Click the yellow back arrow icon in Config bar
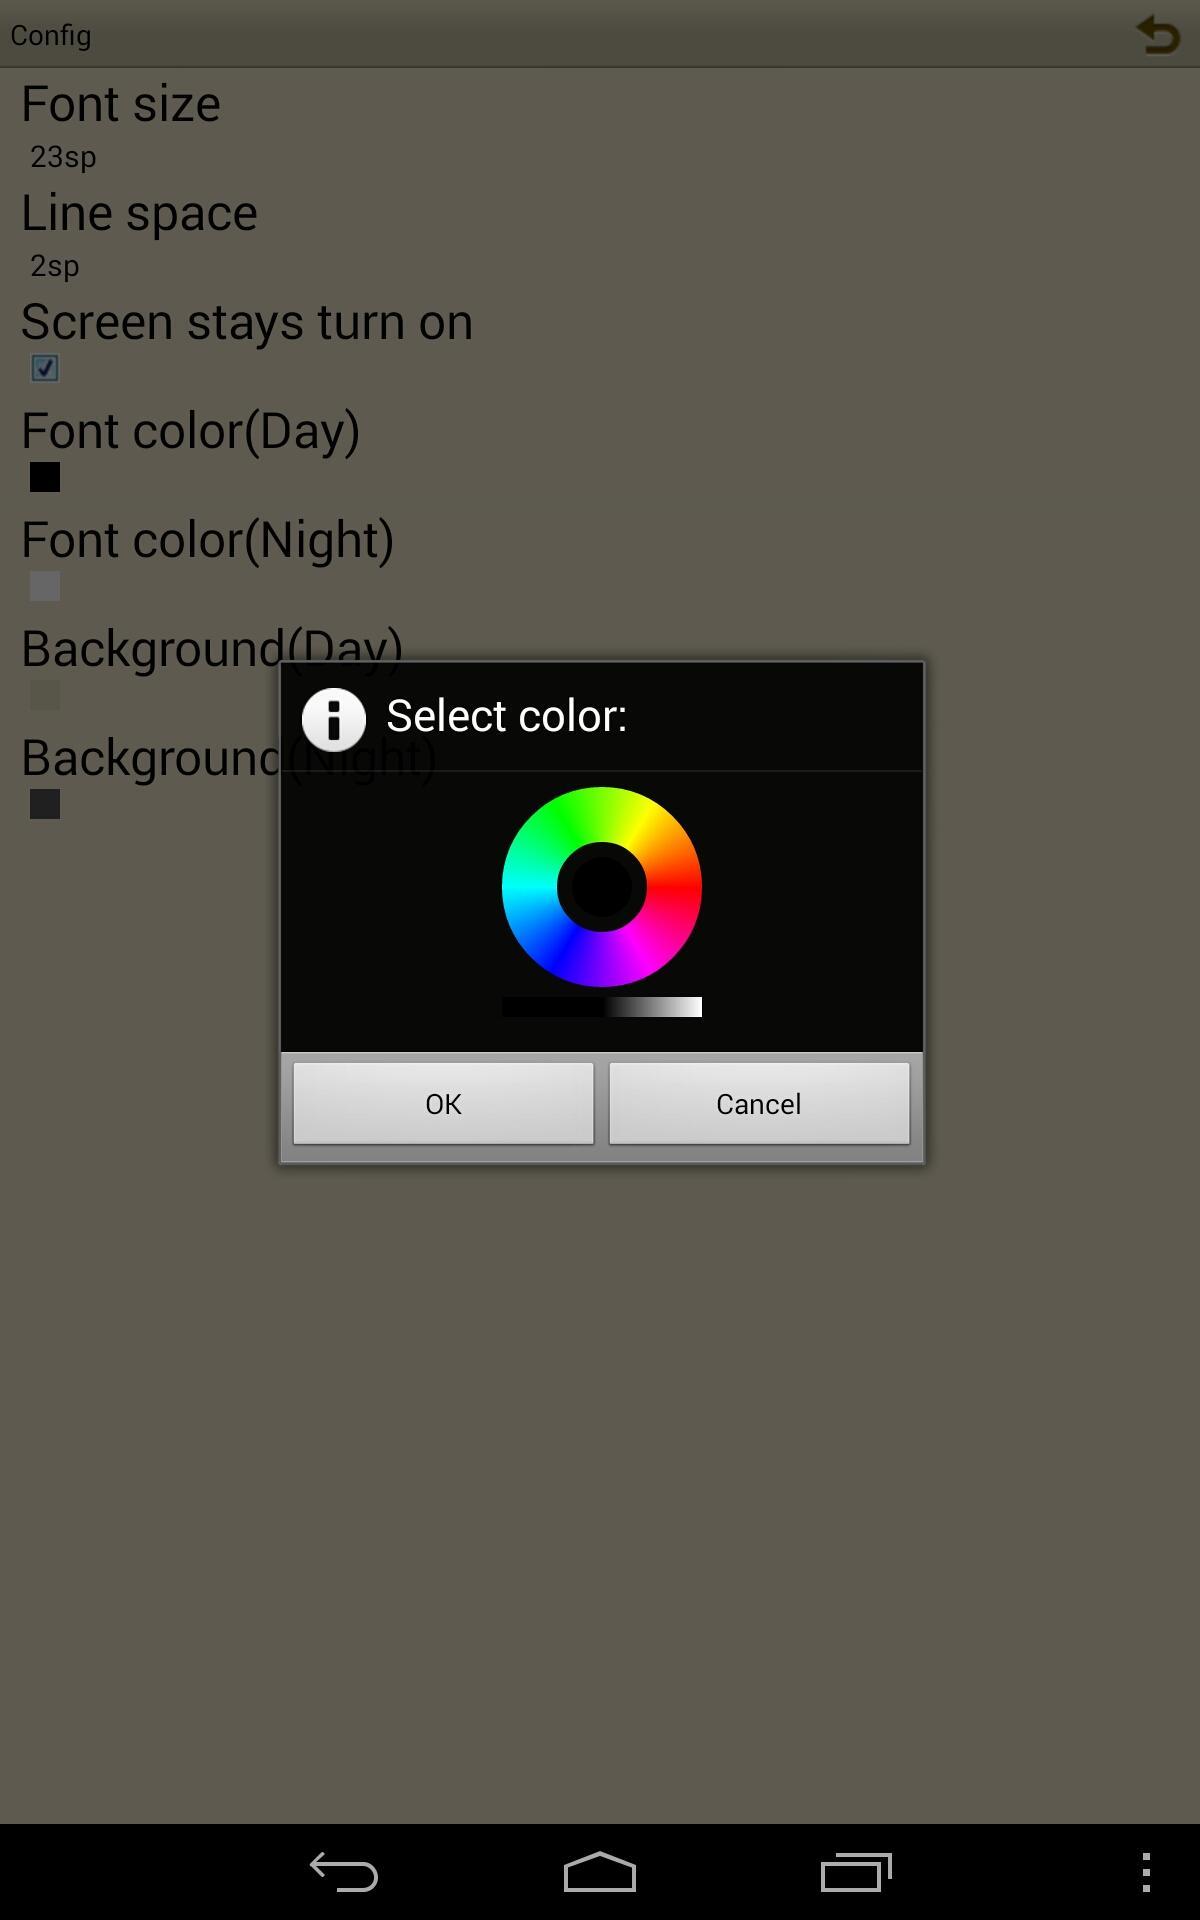1200x1920 pixels. (x=1158, y=34)
